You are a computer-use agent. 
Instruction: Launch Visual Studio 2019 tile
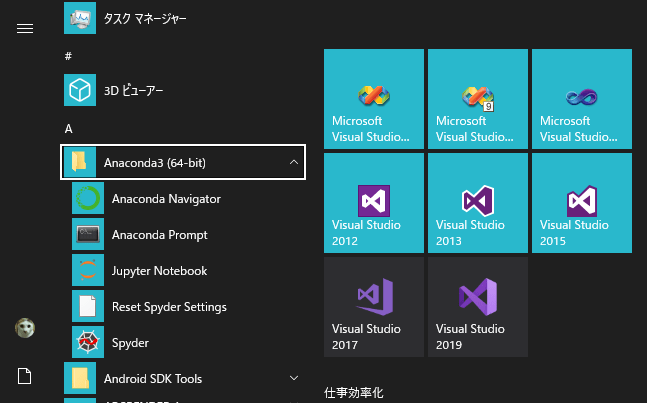[478, 307]
